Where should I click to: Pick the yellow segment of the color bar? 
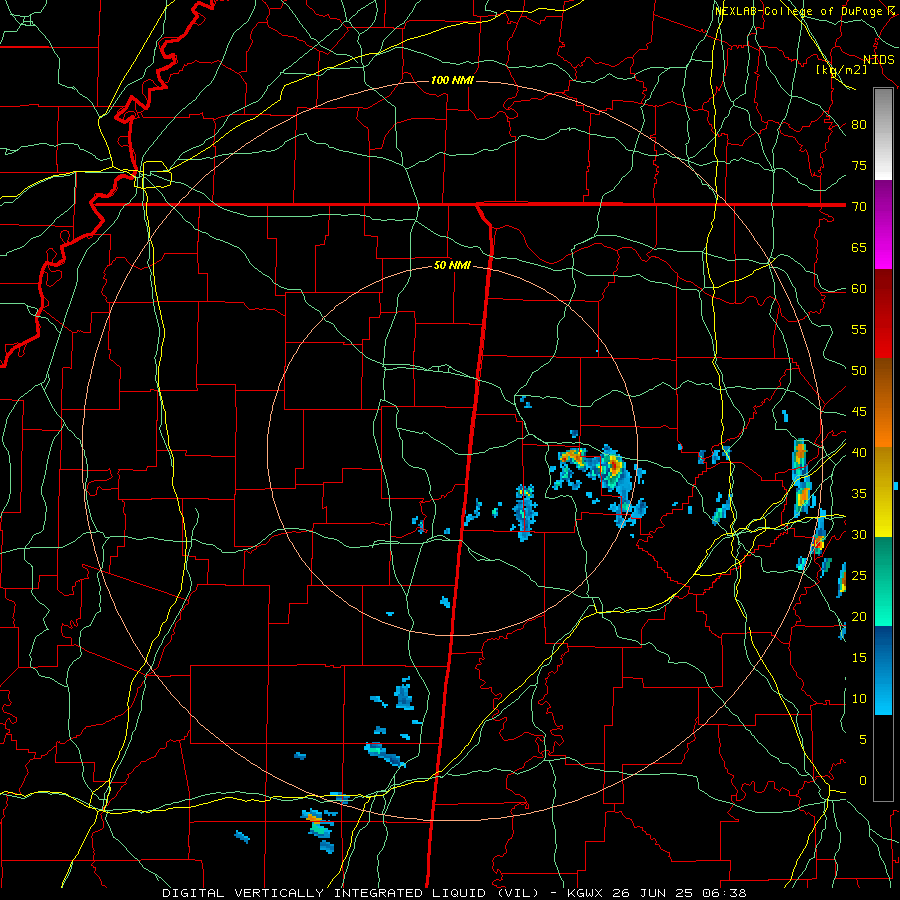(883, 492)
